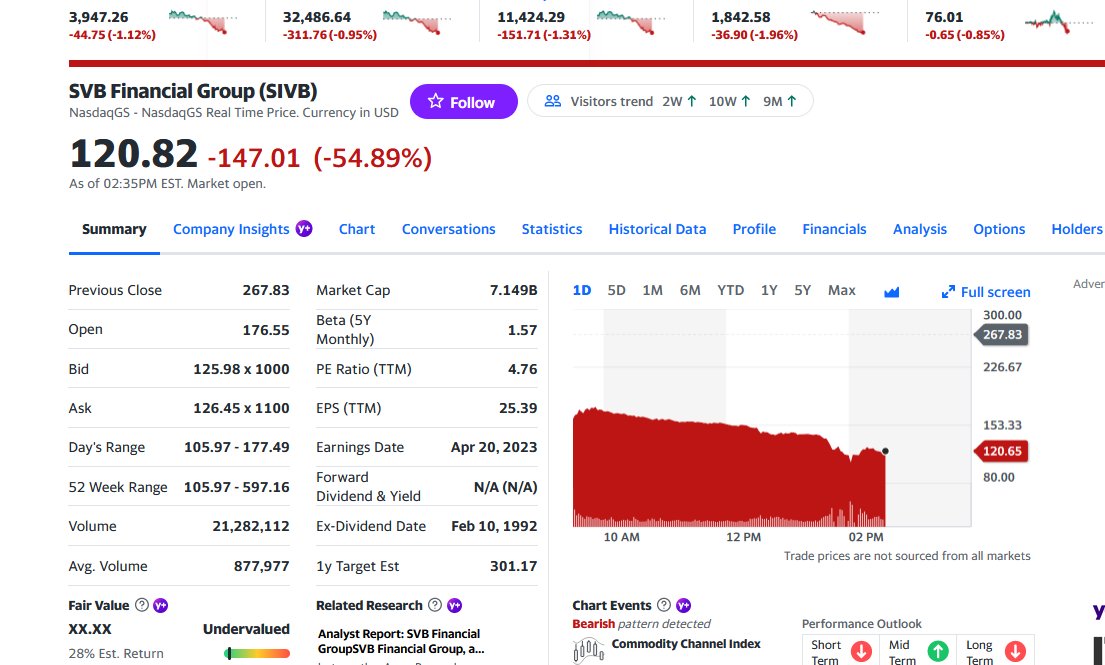This screenshot has width=1105, height=665.
Task: Click the Ask value 126.45 x 1100
Action: point(241,408)
